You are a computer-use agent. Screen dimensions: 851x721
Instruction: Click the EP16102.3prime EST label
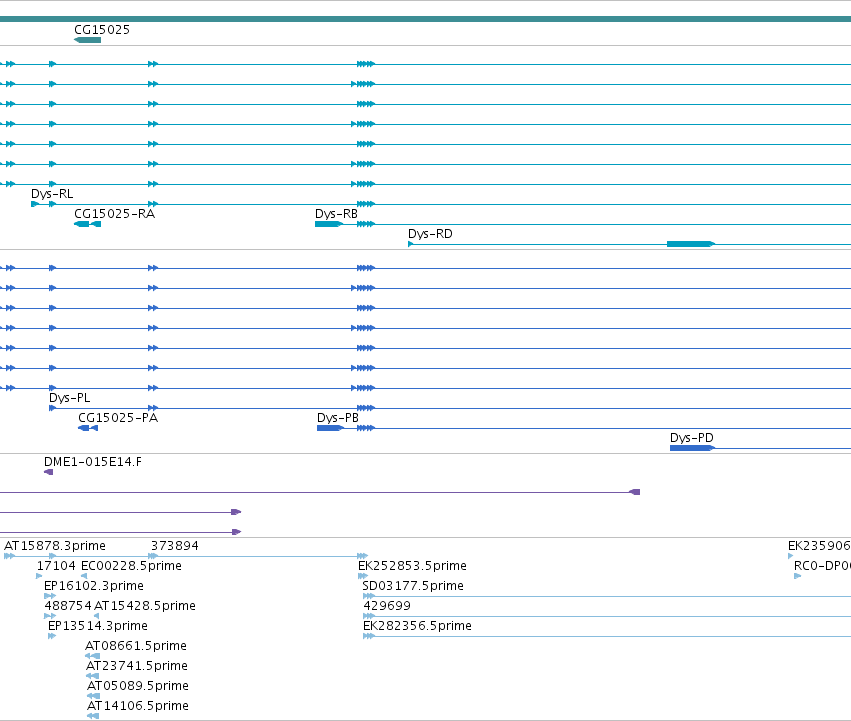[x=94, y=586]
